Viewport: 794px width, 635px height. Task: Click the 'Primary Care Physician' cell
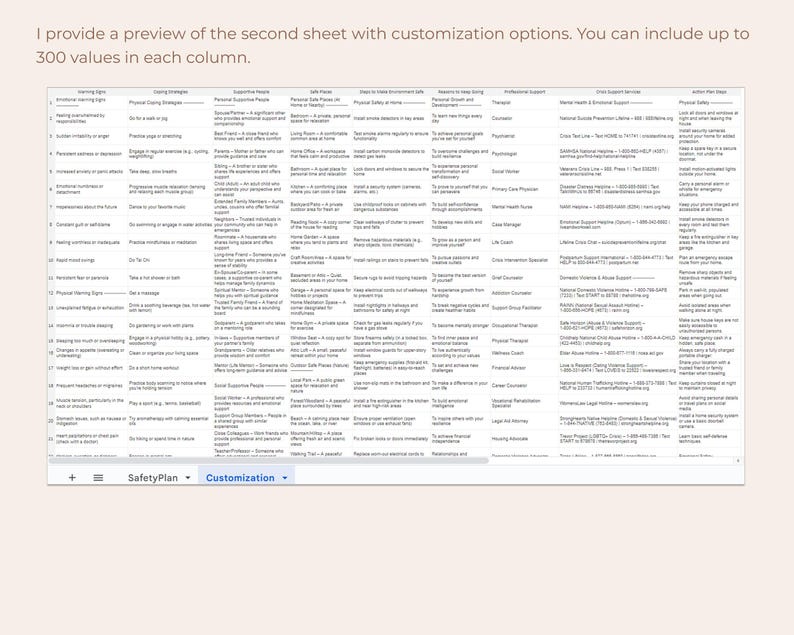pos(525,189)
